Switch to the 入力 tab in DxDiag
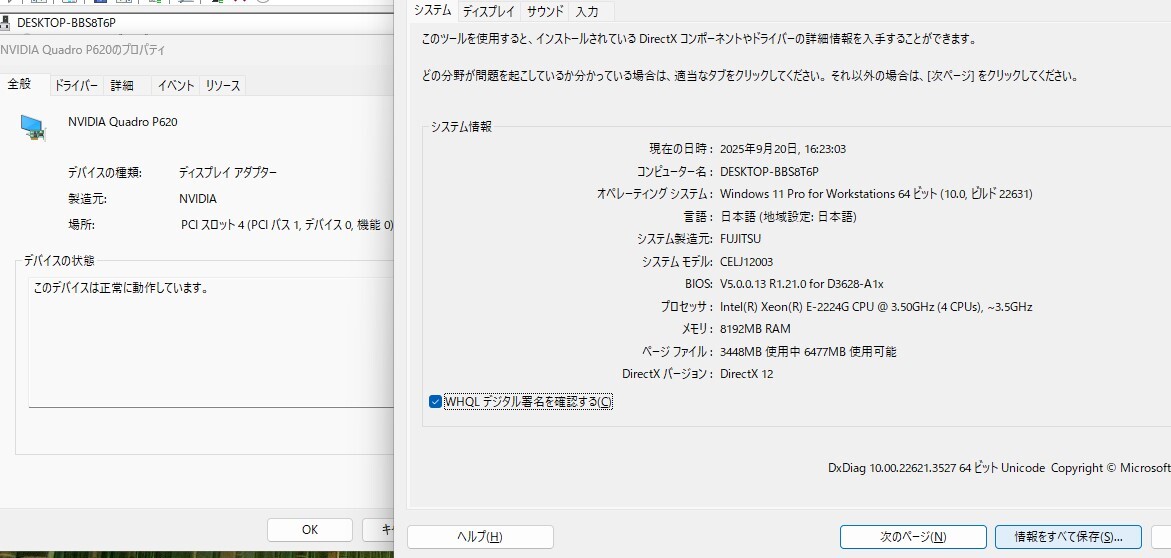Screen dimensions: 1171x558 click(587, 11)
